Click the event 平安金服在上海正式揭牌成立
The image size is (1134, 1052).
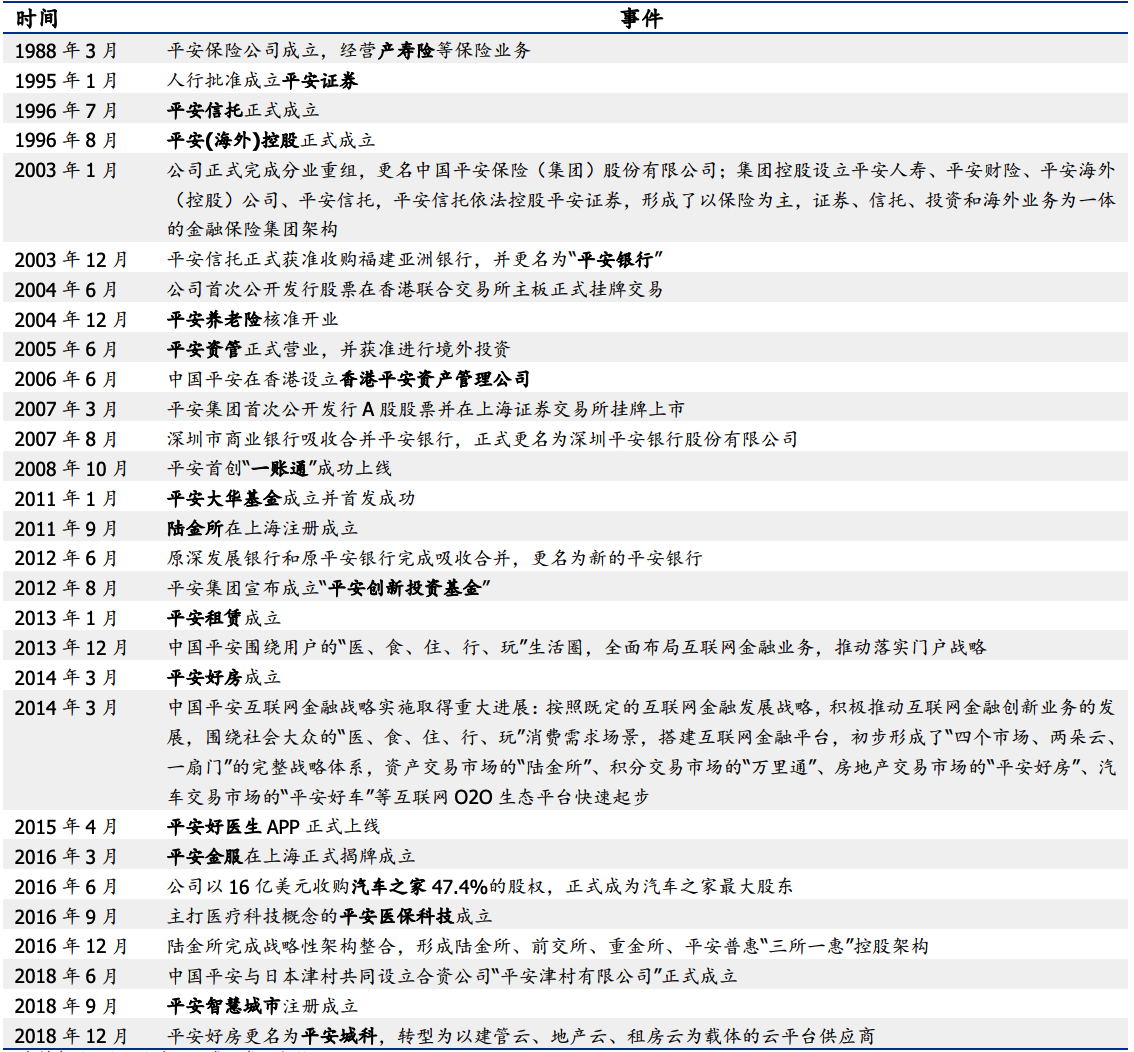click(x=291, y=857)
